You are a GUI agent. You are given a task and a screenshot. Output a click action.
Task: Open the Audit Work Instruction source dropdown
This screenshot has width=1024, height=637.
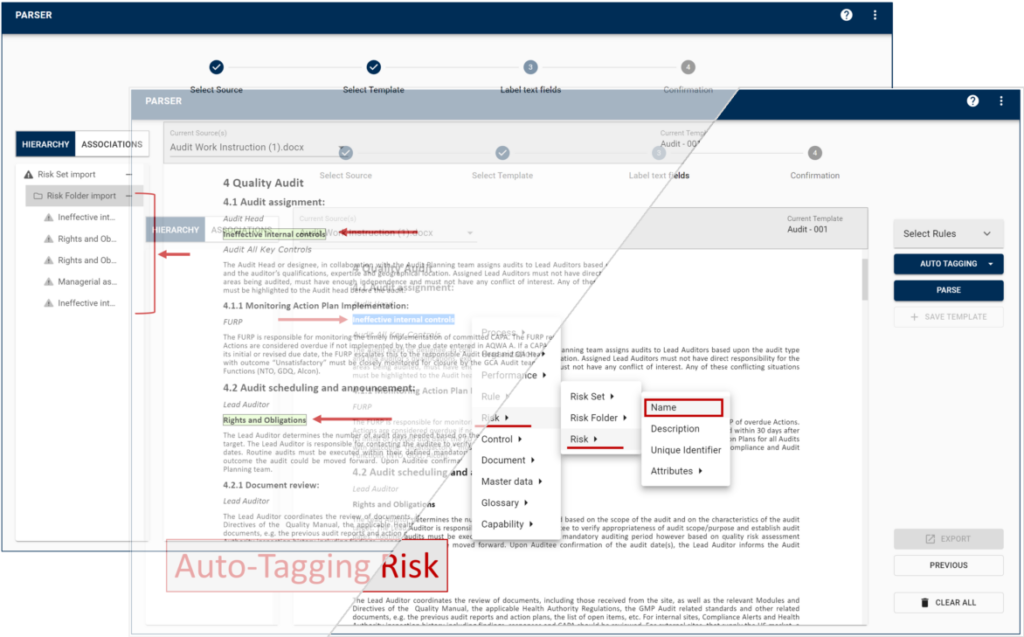coord(340,147)
